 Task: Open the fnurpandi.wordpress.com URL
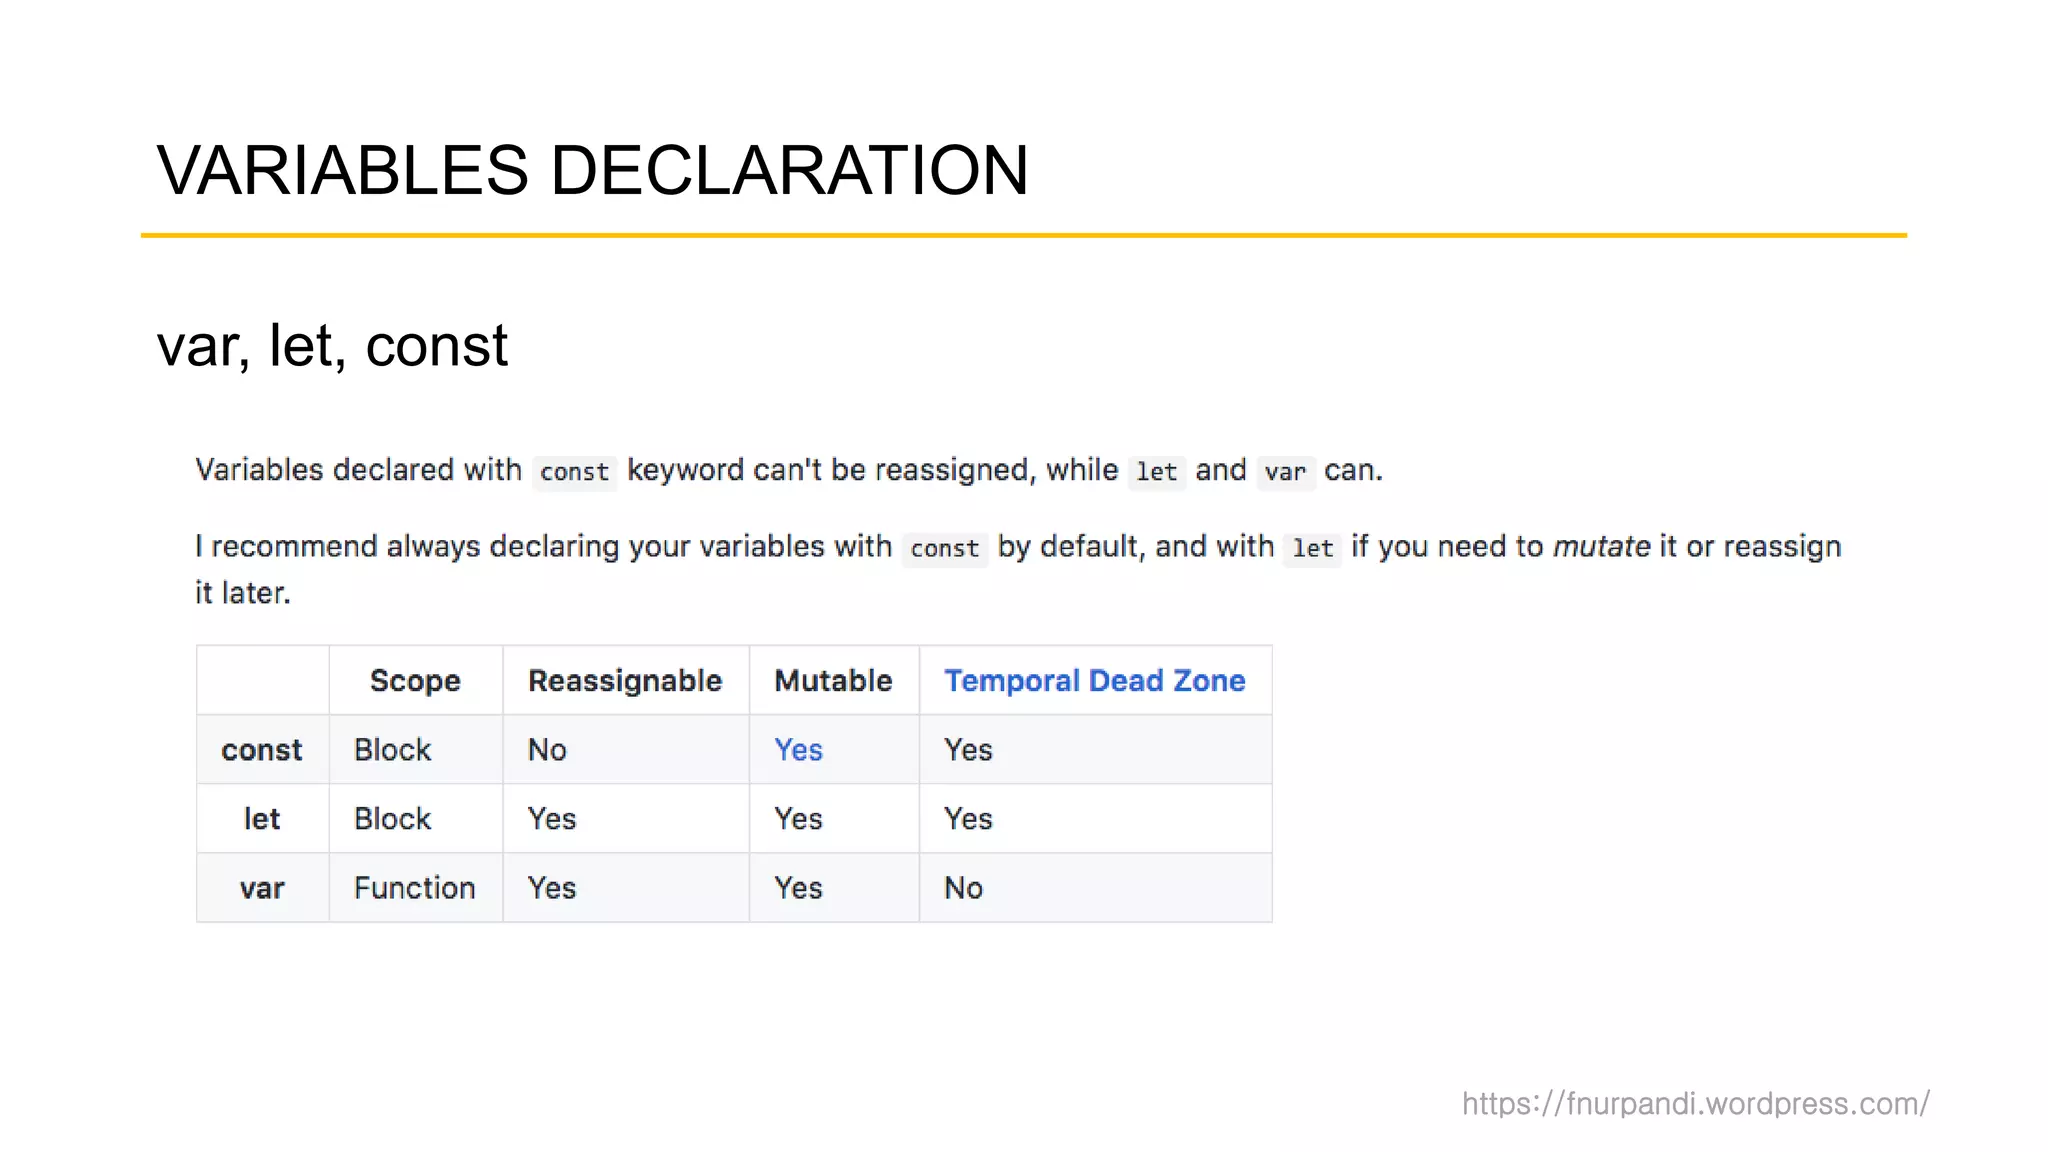[1696, 1104]
